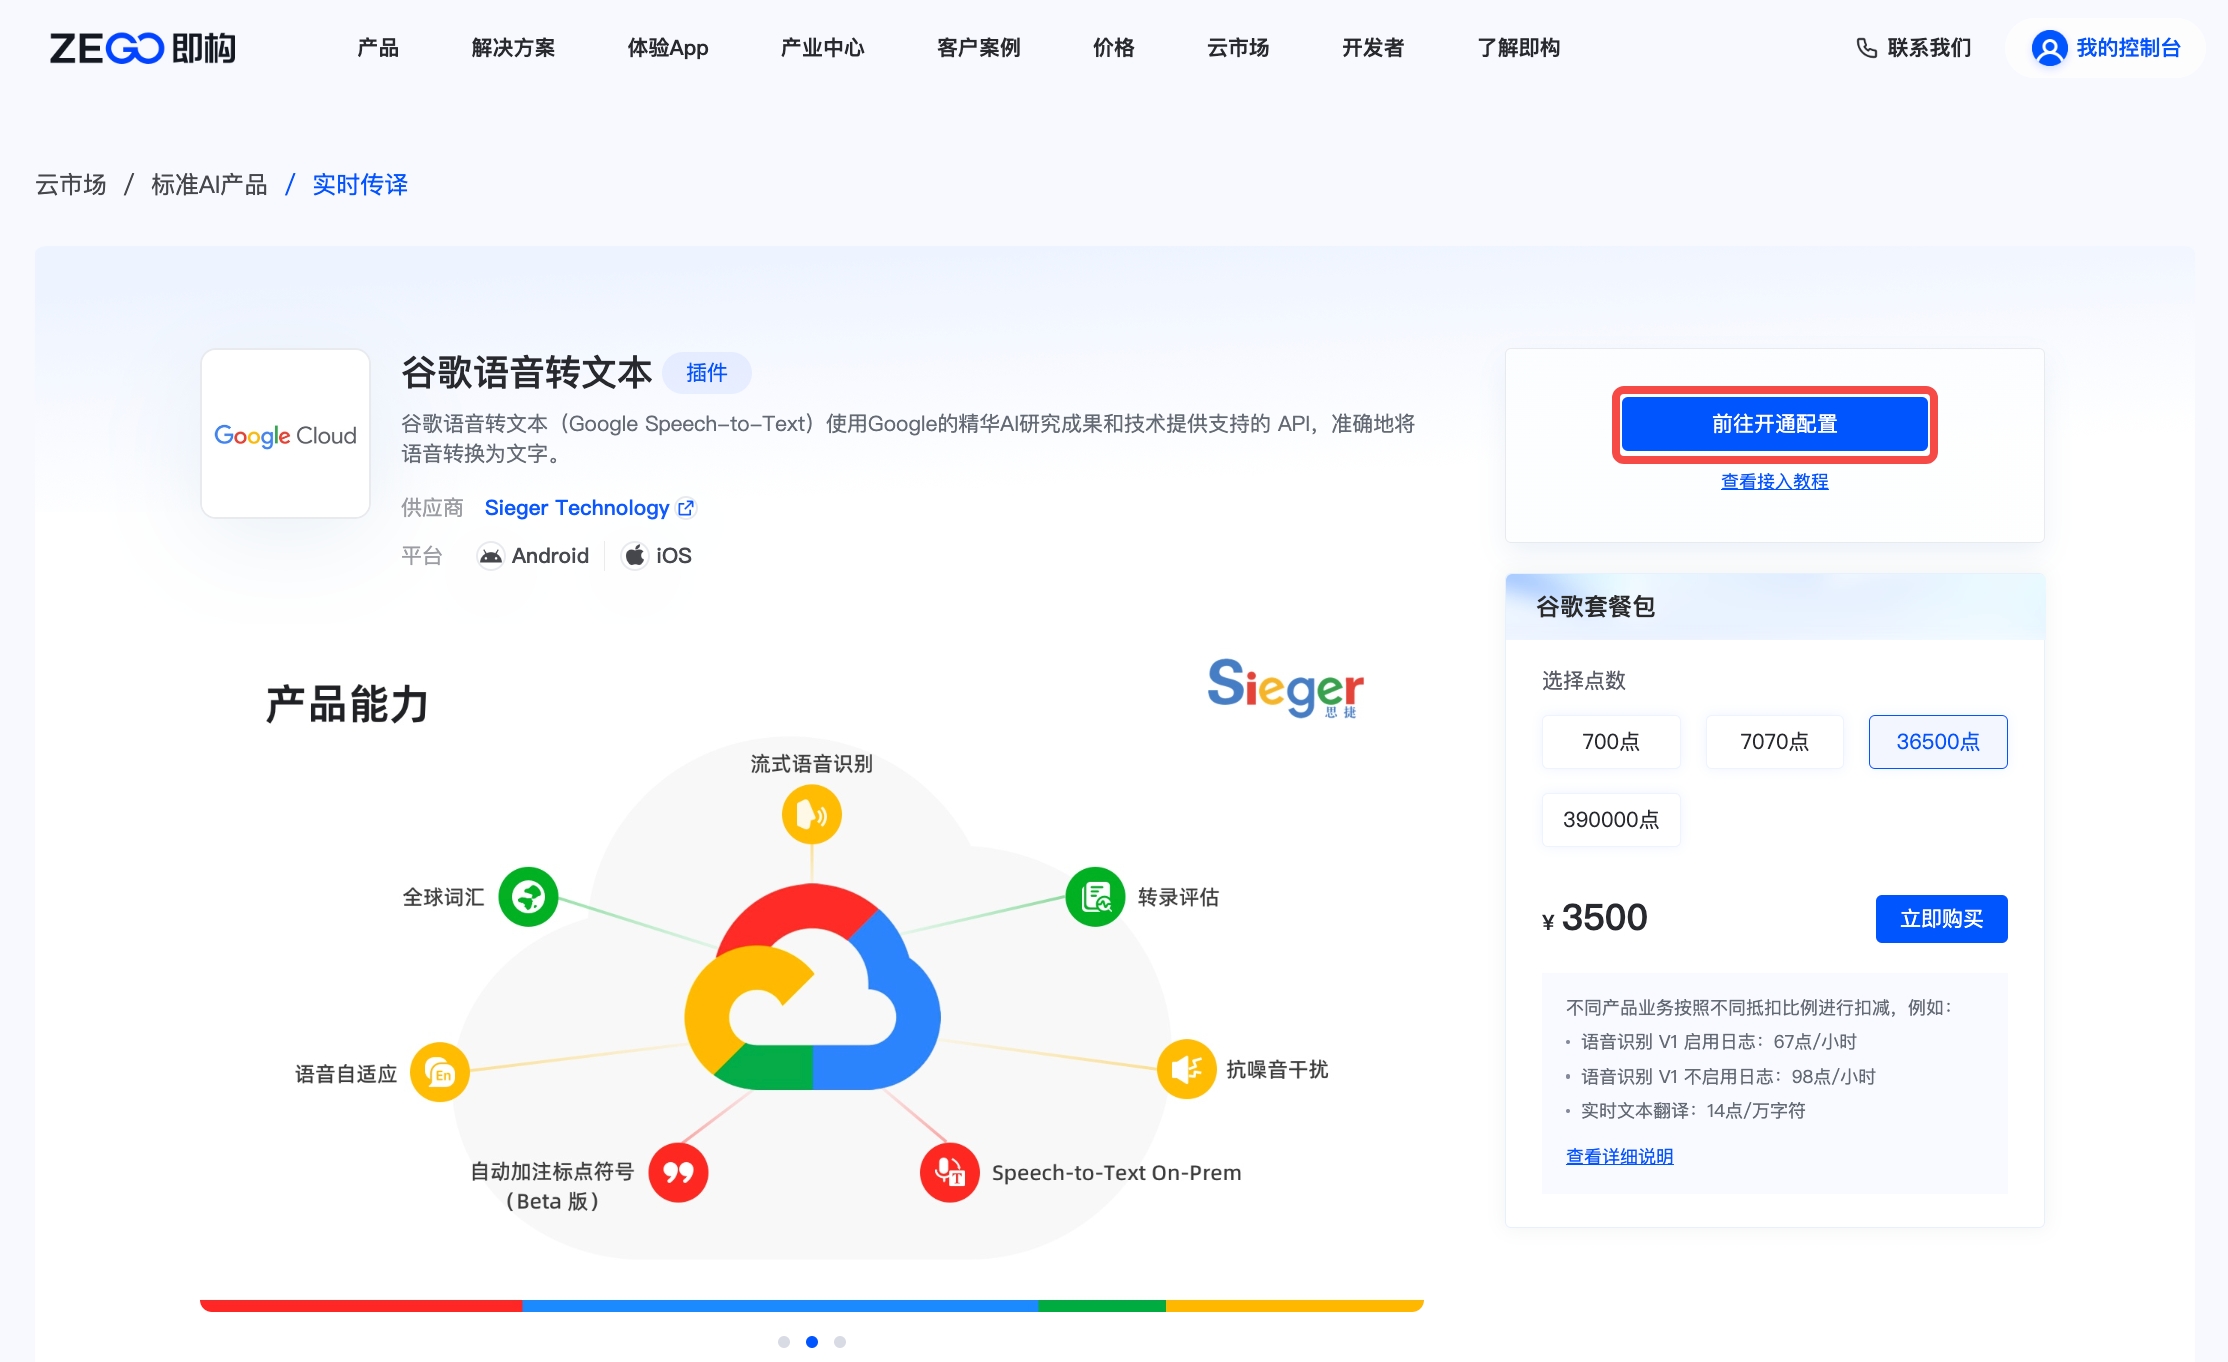Click the central Google Cloud logo
The image size is (2228, 1362).
(x=812, y=987)
